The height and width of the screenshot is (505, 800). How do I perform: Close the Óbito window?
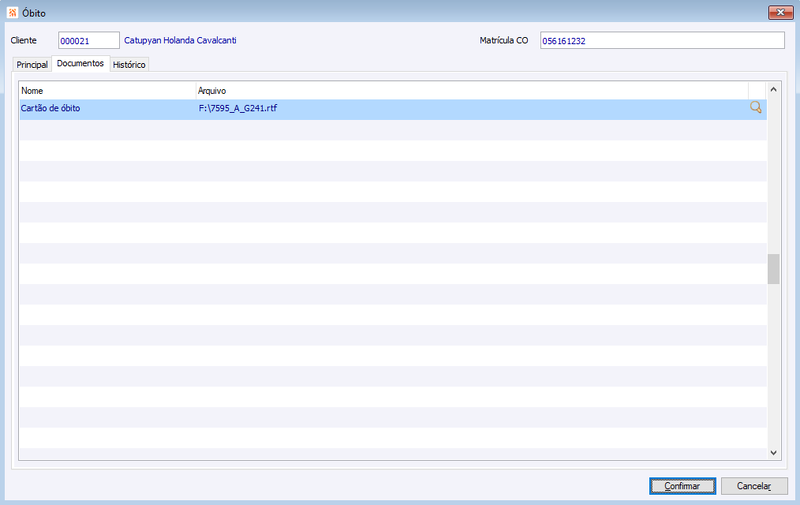pos(781,12)
